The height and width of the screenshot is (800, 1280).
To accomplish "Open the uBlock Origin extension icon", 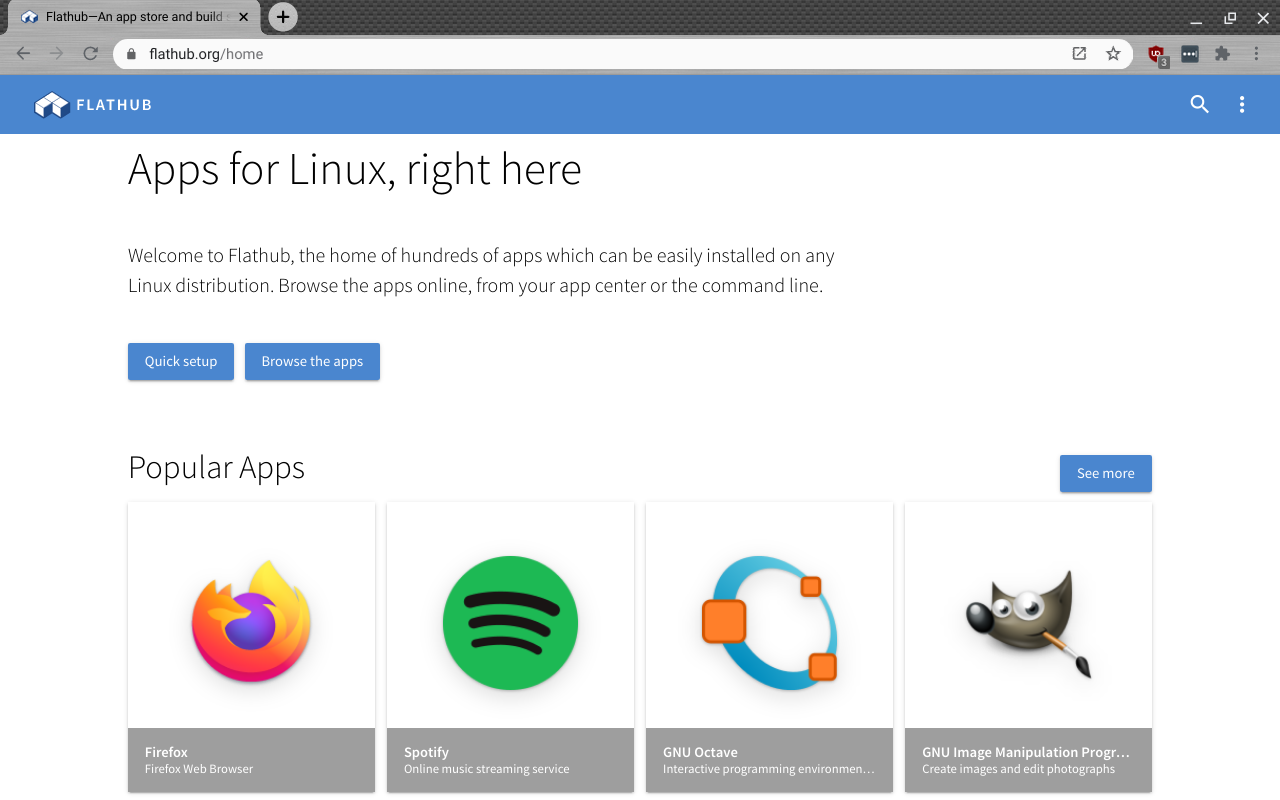I will [x=1157, y=55].
